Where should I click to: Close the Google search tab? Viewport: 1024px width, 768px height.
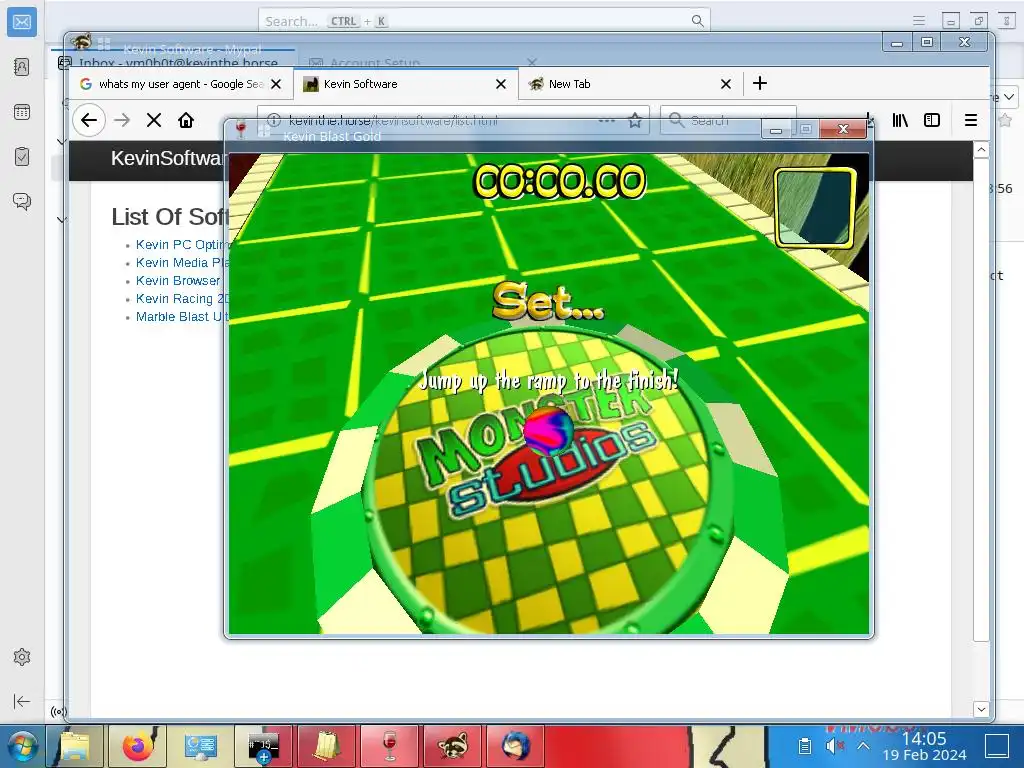click(x=276, y=84)
